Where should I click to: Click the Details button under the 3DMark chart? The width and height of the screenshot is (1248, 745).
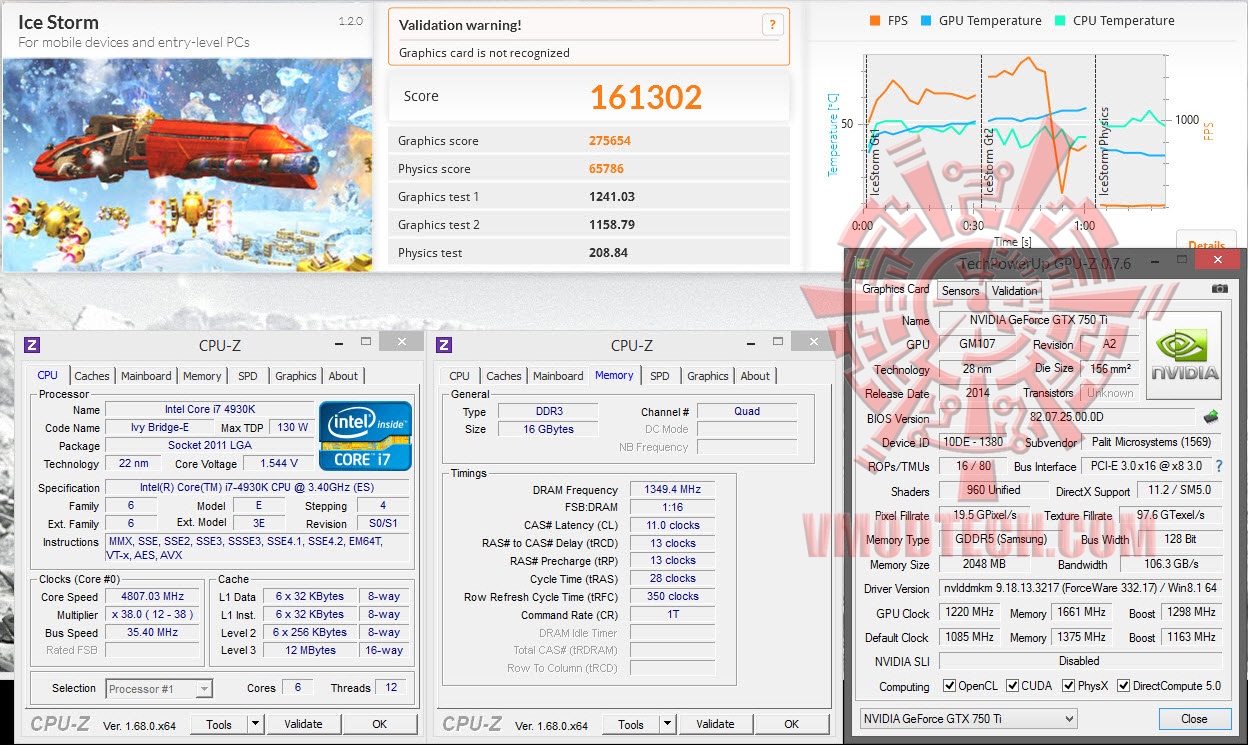1206,244
